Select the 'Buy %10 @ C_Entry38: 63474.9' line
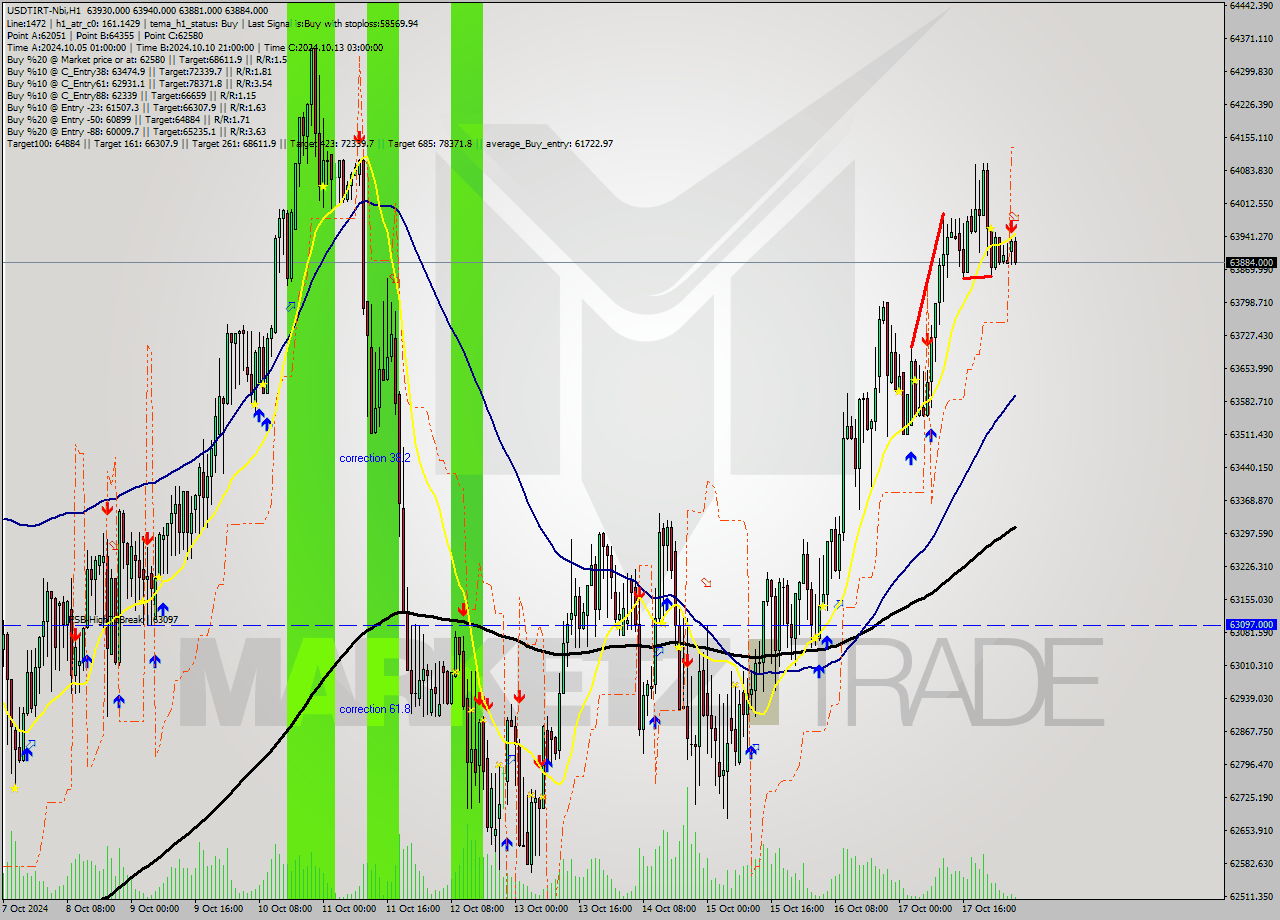Viewport: 1280px width, 920px height. pos(139,71)
